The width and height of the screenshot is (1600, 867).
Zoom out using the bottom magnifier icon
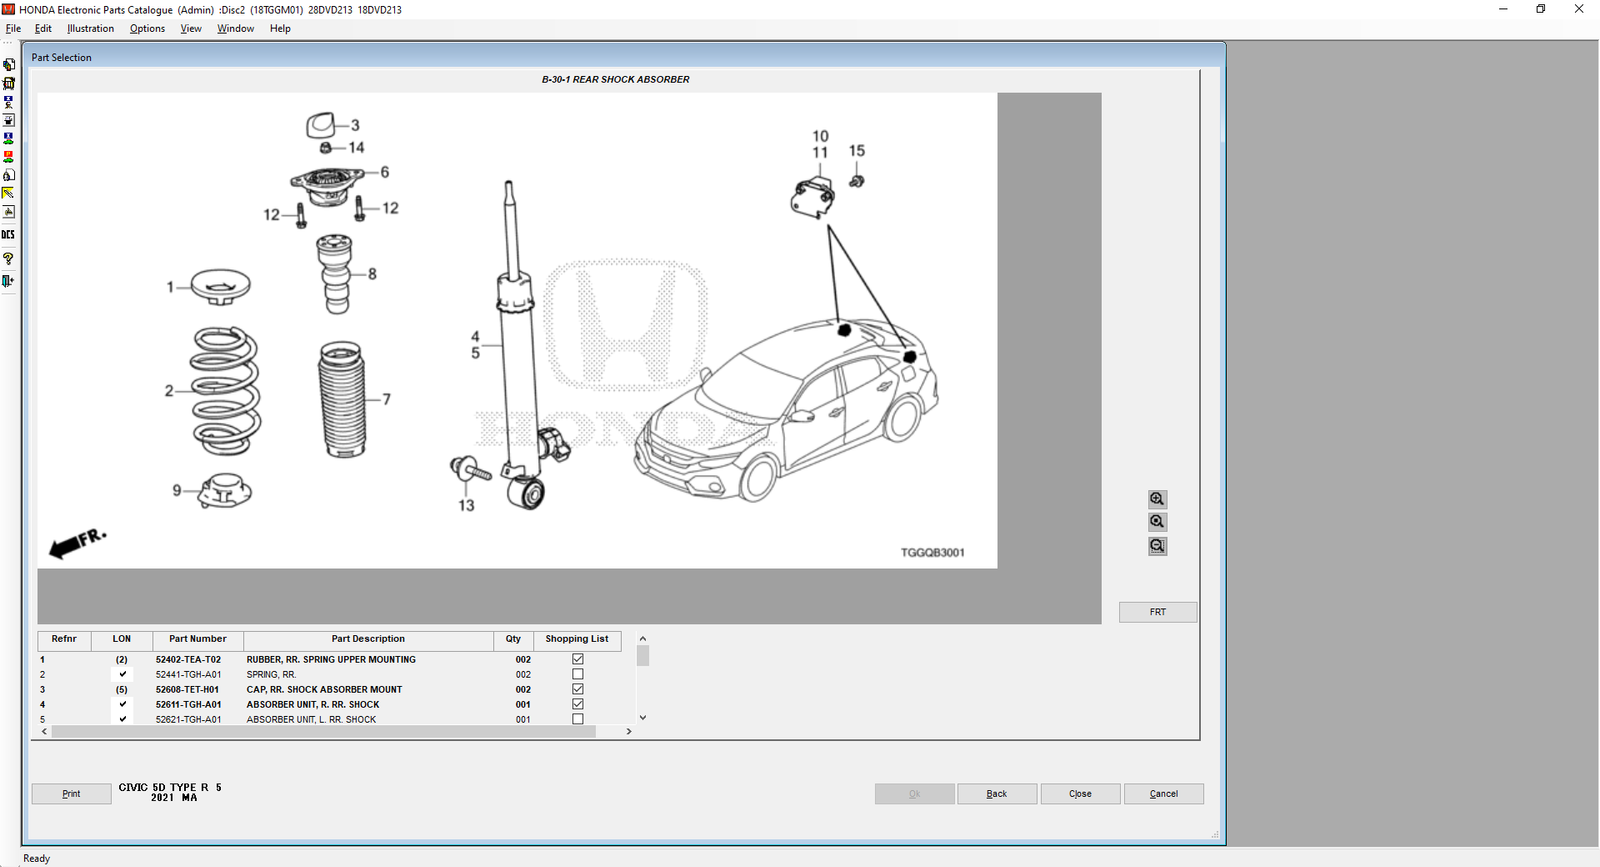(x=1157, y=546)
